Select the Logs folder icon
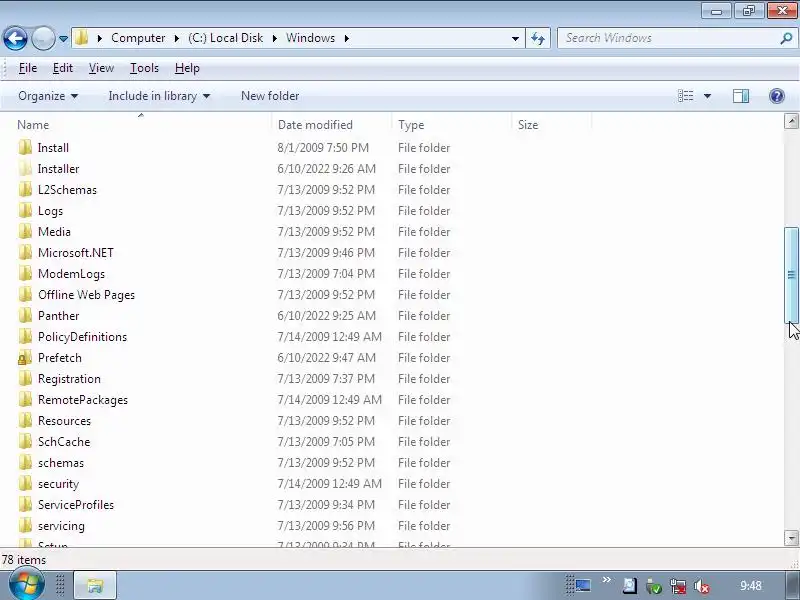The width and height of the screenshot is (800, 600). click(x=25, y=210)
